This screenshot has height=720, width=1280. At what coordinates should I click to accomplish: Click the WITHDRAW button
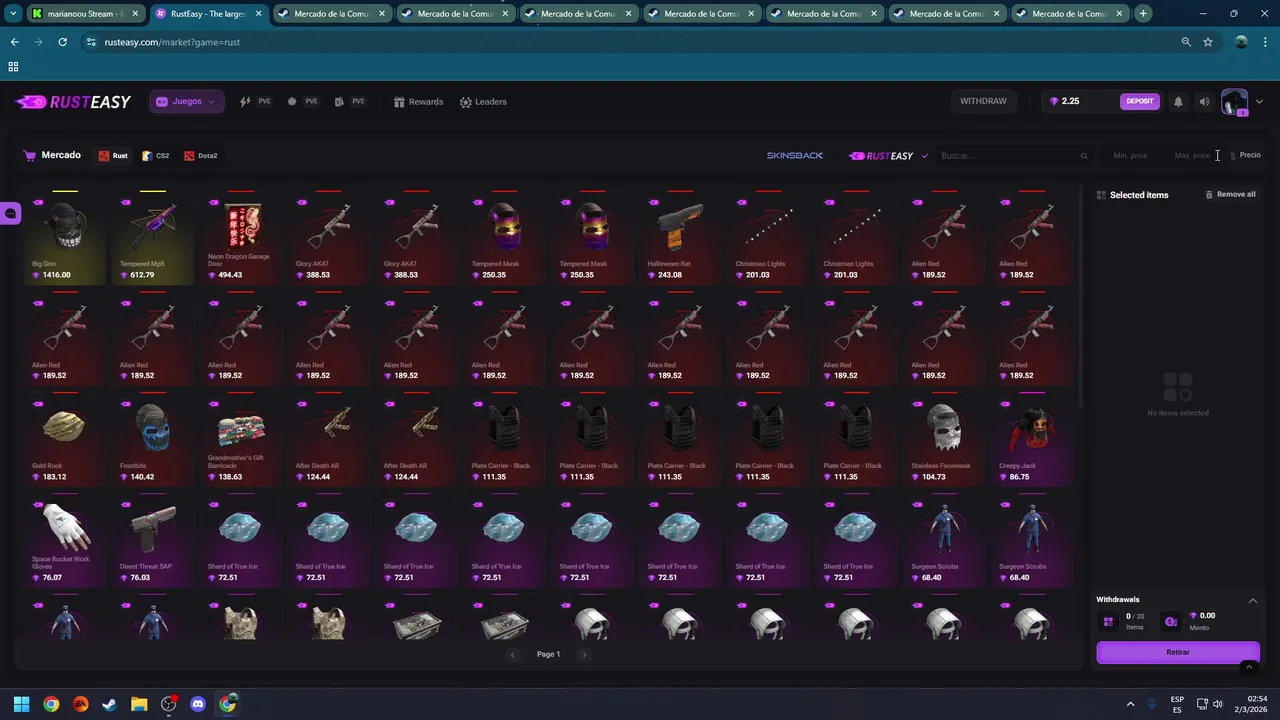pos(983,101)
